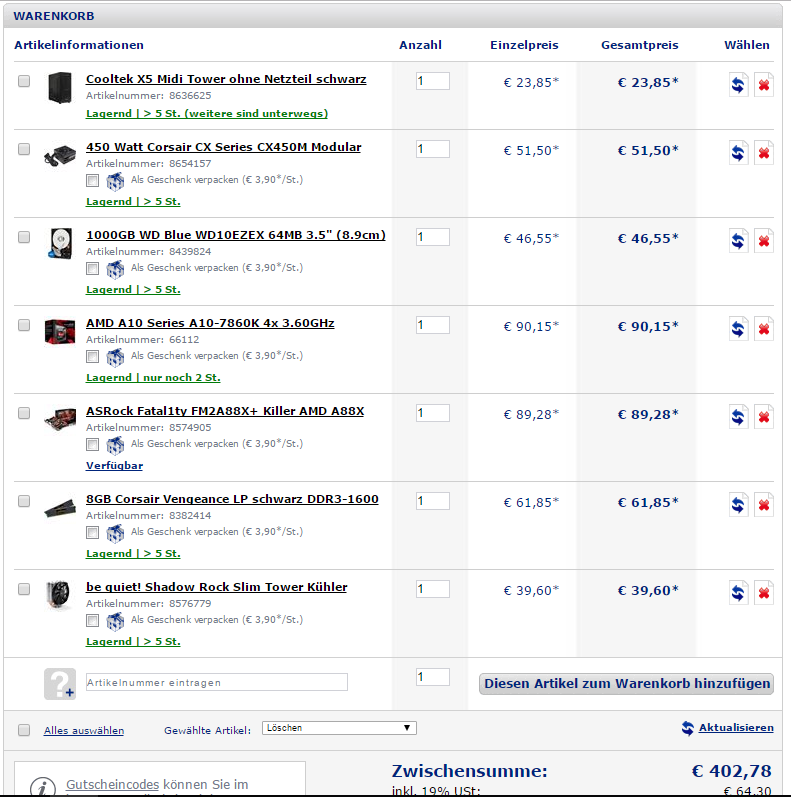The width and height of the screenshot is (791, 797).
Task: Open ASRock Fatal1ty FM2A88X+ Killer link
Action: (x=225, y=411)
